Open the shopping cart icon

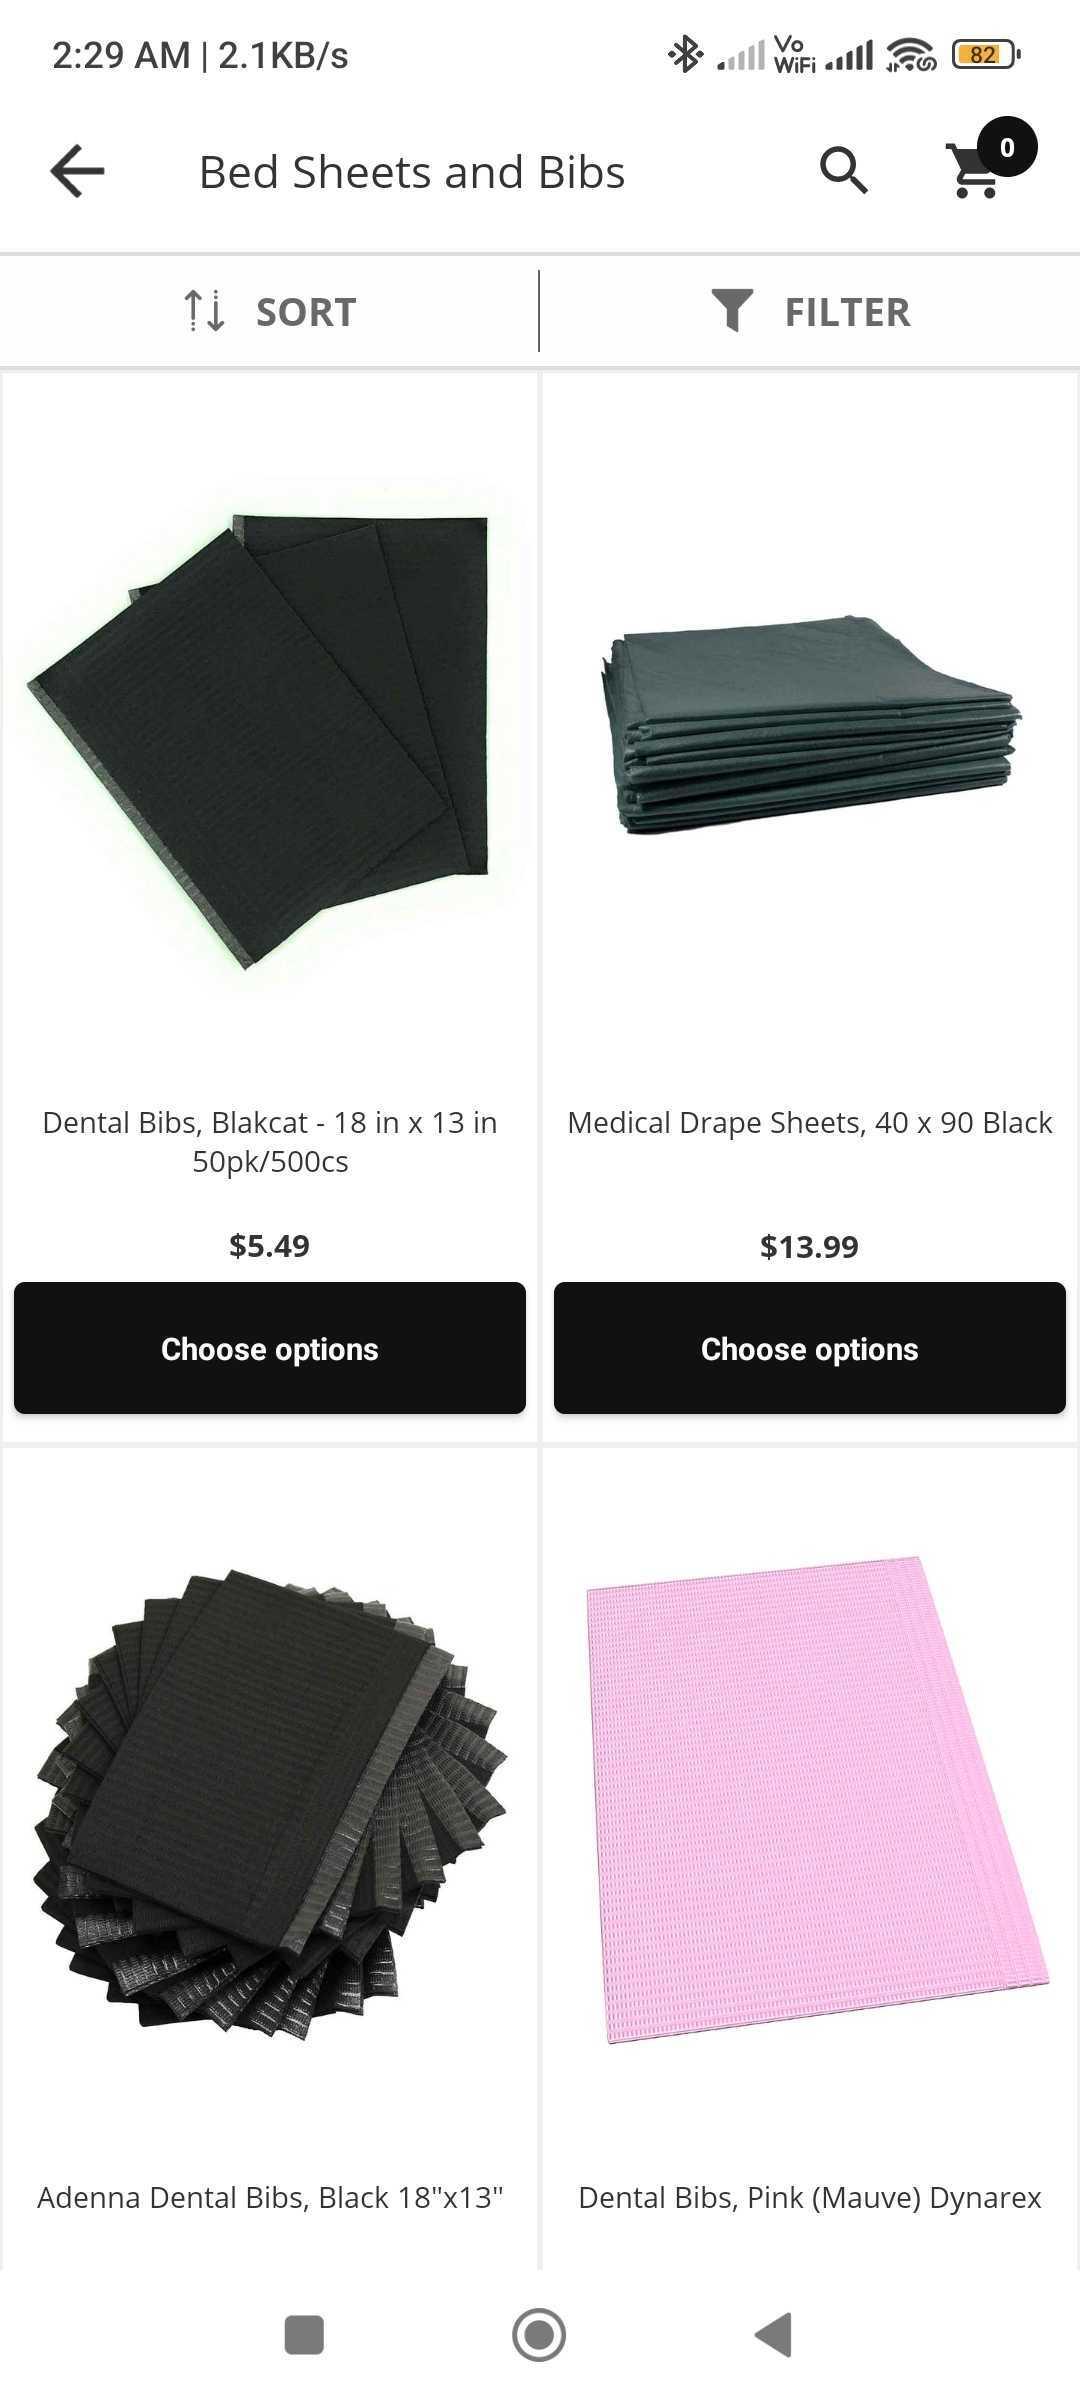point(974,172)
